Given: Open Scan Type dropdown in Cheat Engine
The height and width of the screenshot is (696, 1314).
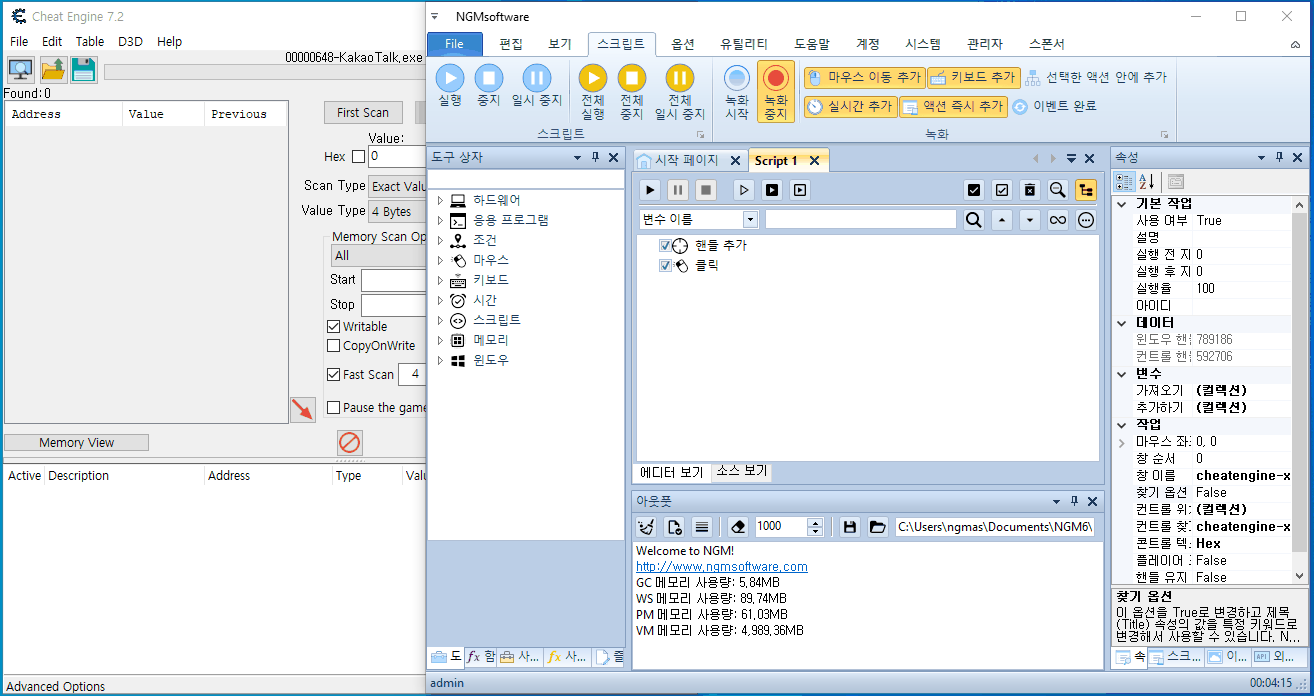Looking at the screenshot, I should point(397,186).
